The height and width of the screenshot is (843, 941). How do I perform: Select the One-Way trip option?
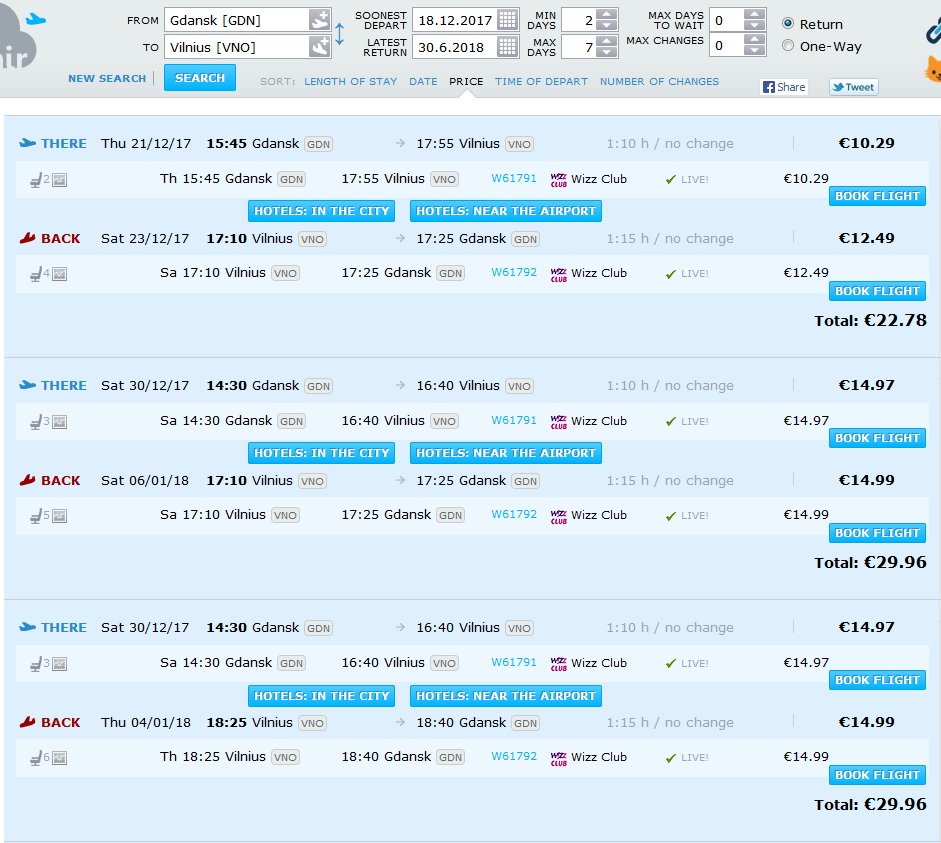point(788,46)
